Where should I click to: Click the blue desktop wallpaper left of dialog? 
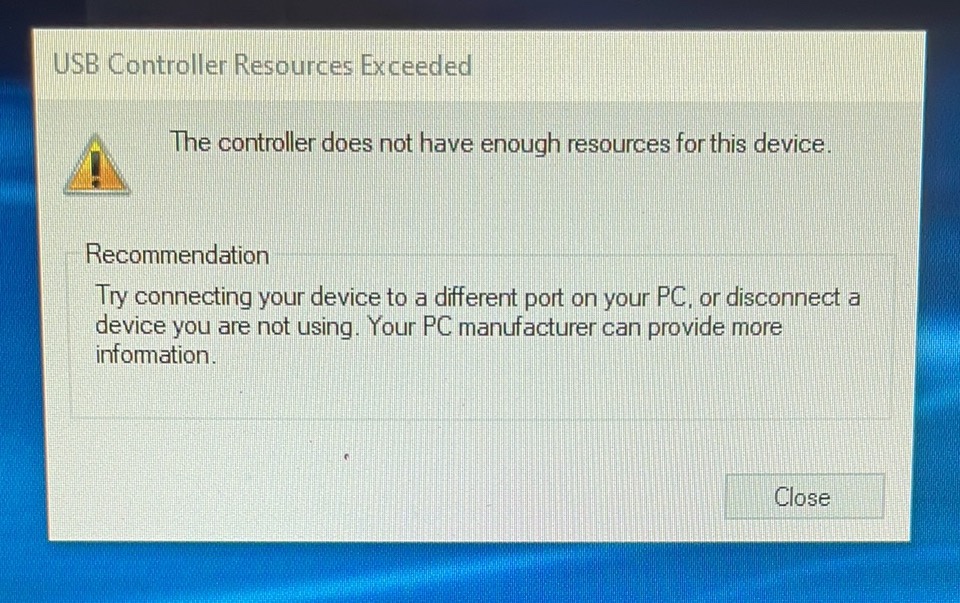click(x=15, y=306)
